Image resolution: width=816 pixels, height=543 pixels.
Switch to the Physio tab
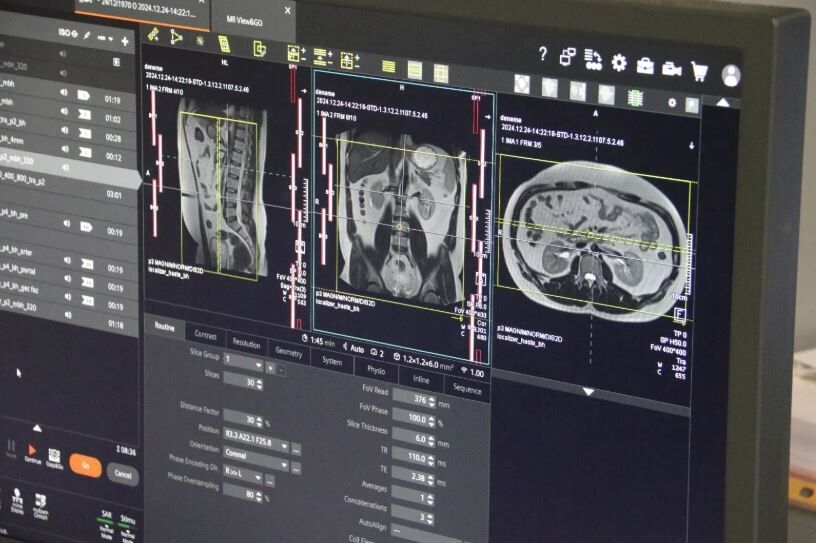coord(376,370)
